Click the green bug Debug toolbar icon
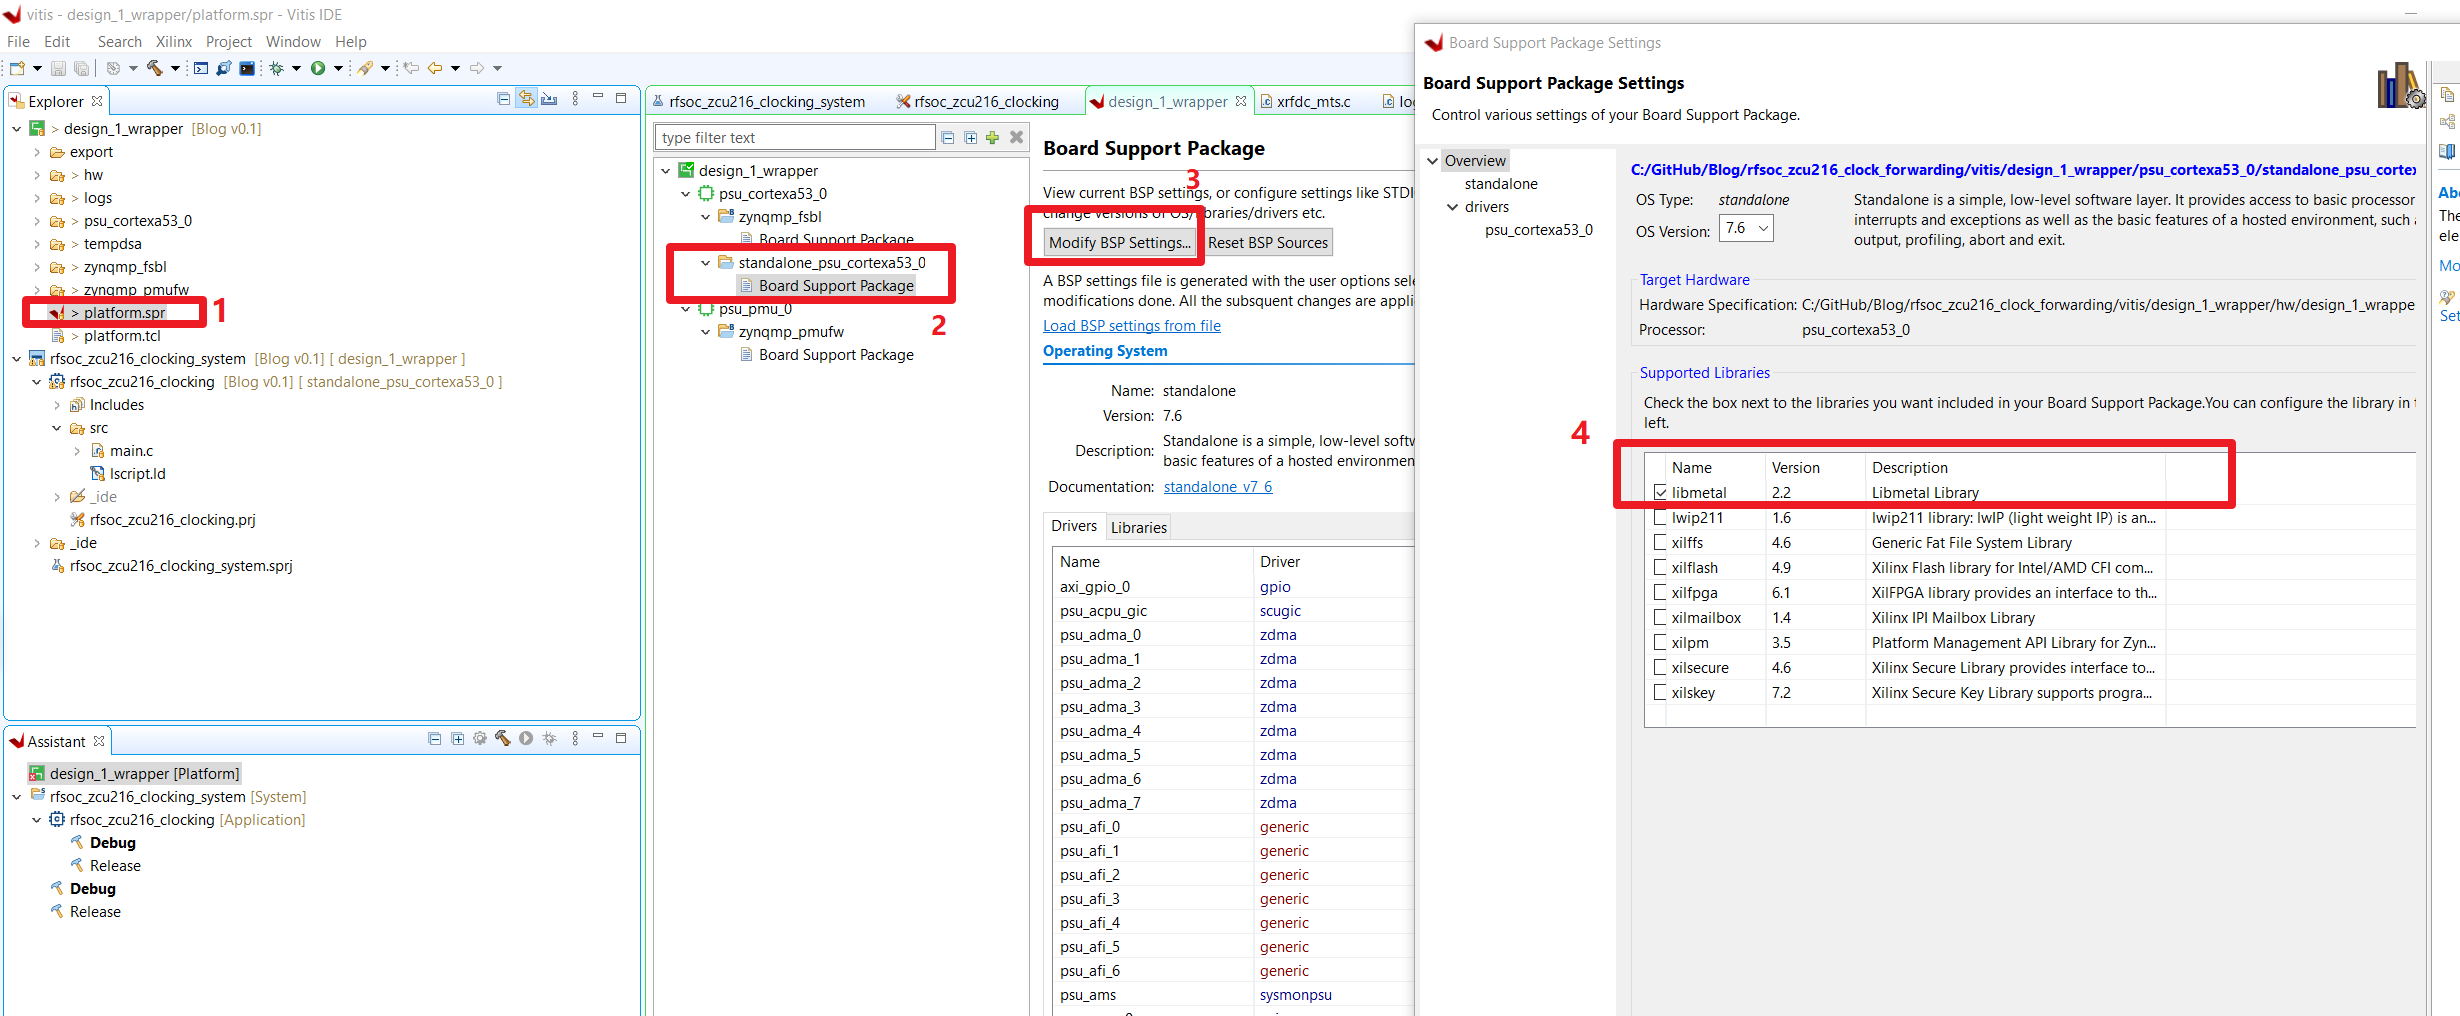Viewport: 2460px width, 1016px height. [x=277, y=68]
